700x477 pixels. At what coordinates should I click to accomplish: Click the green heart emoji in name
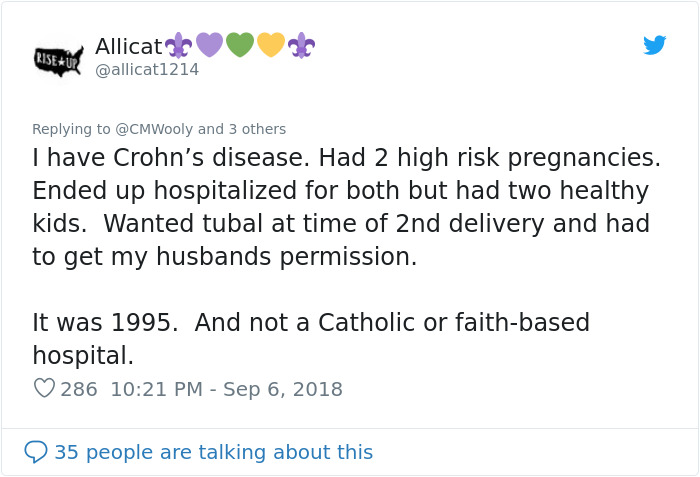(x=240, y=45)
